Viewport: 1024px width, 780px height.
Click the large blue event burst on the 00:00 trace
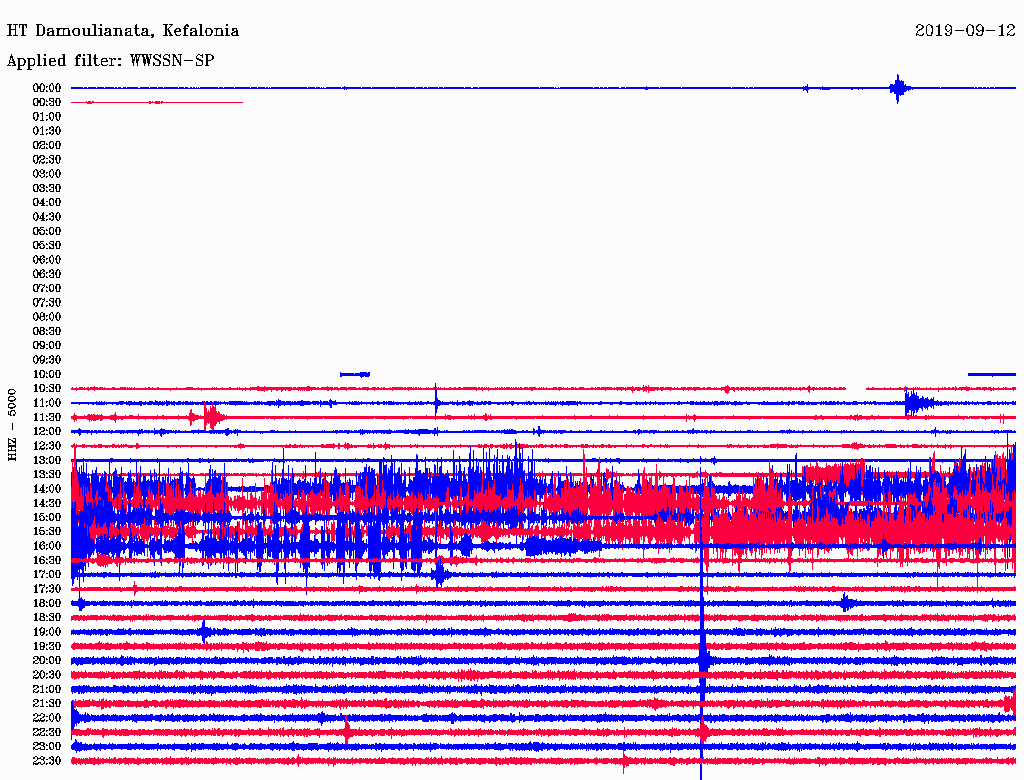[899, 88]
